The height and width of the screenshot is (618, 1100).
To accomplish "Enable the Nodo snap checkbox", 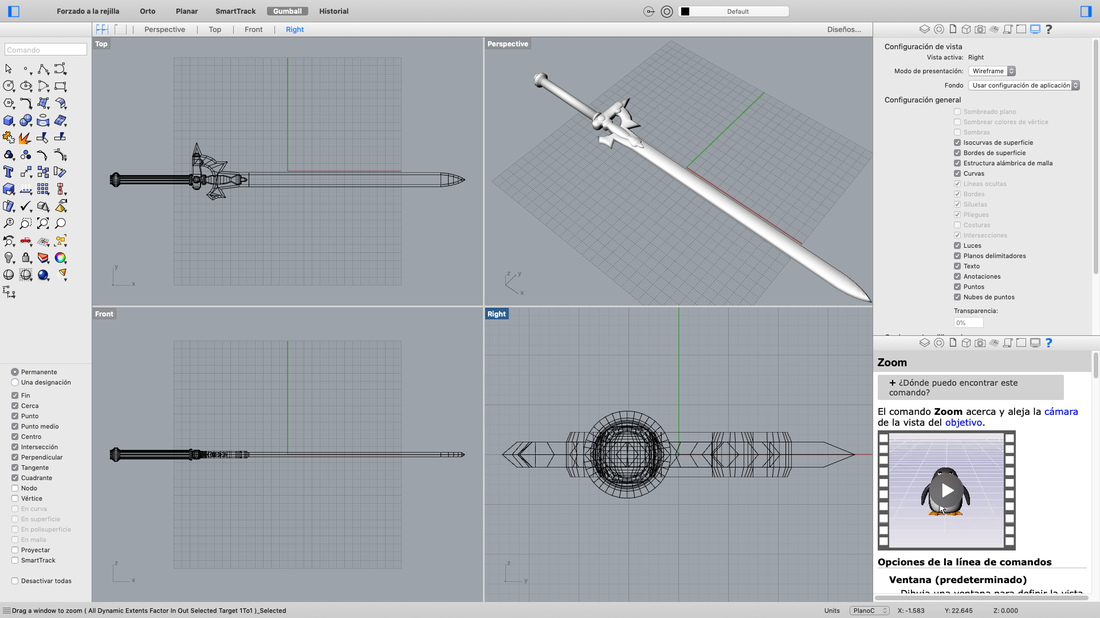I will [x=15, y=488].
